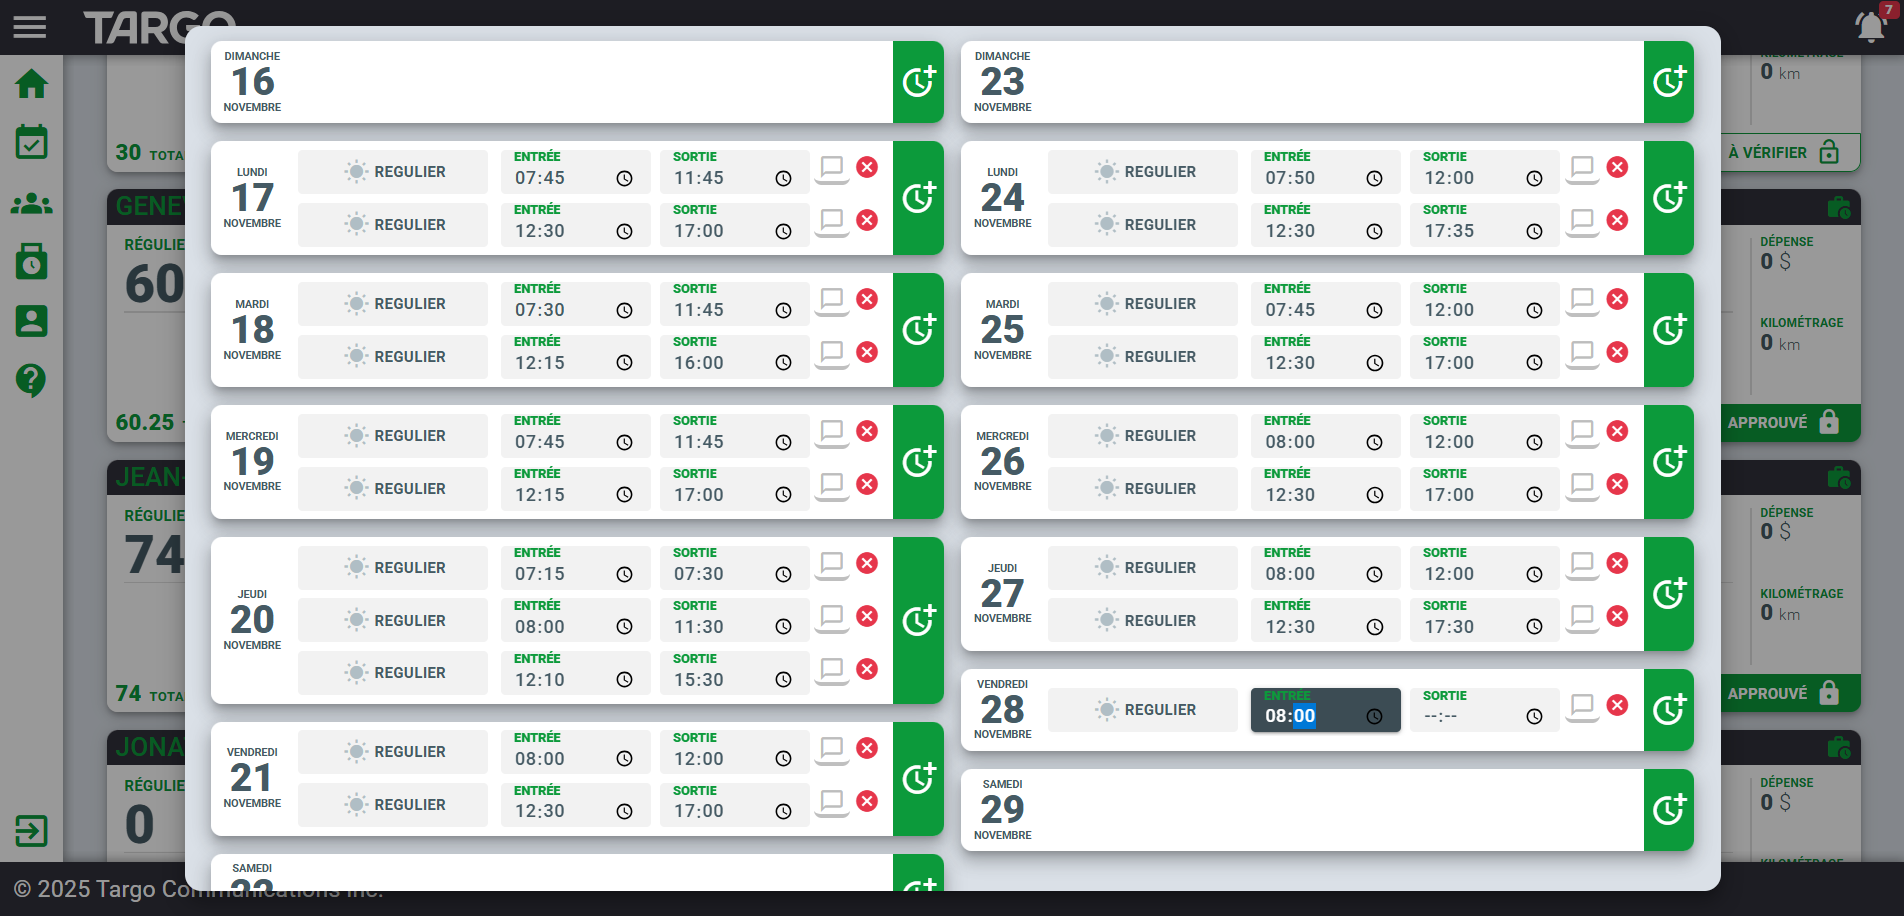1904x916 pixels.
Task: Add a shift for Mercredi 26 Novembre
Action: tap(1668, 462)
